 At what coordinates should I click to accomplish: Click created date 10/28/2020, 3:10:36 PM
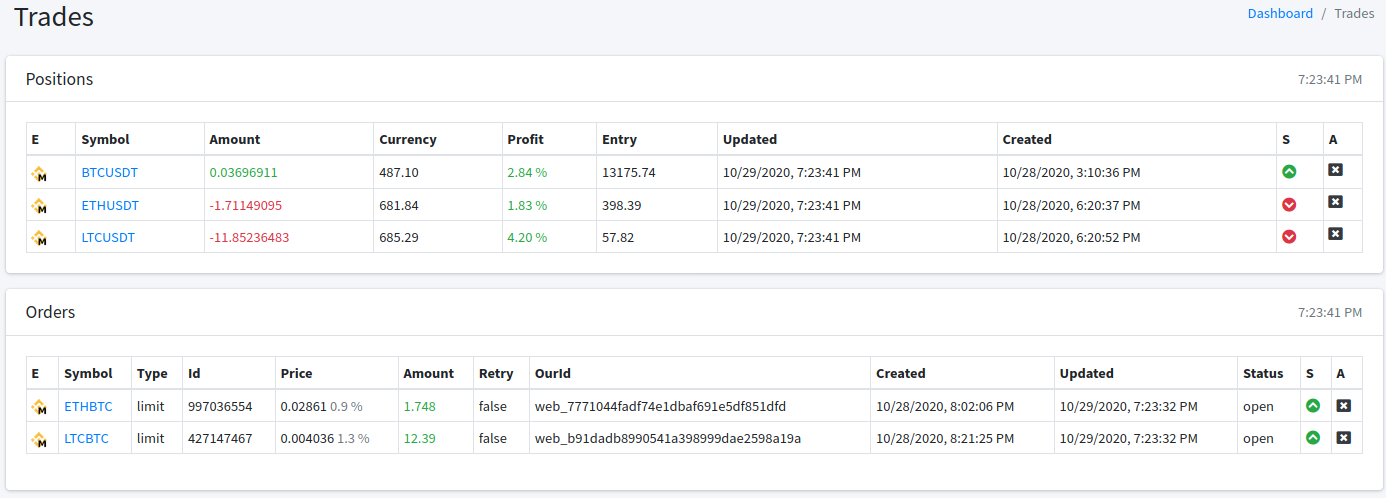coord(1072,173)
